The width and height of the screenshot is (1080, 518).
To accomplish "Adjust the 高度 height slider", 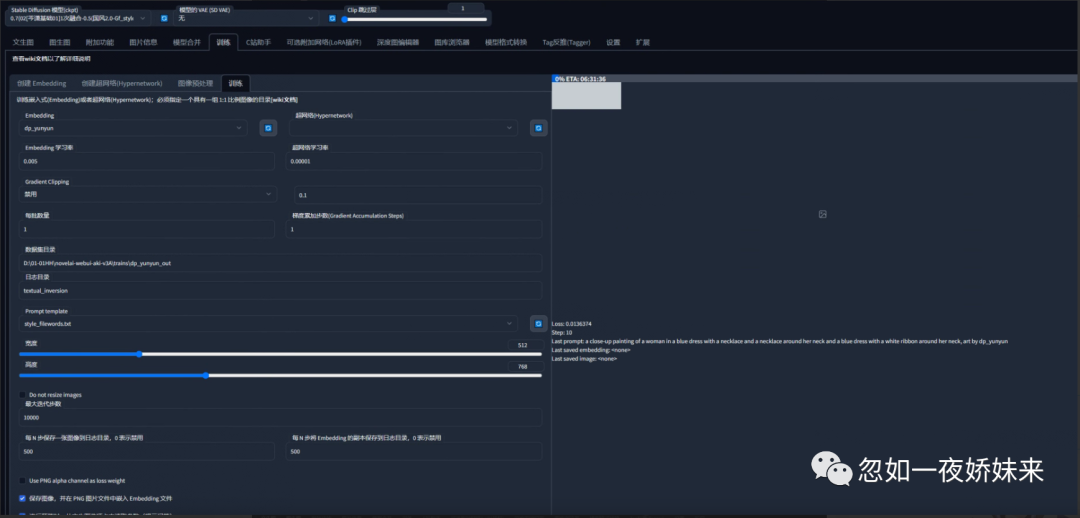I will point(280,375).
